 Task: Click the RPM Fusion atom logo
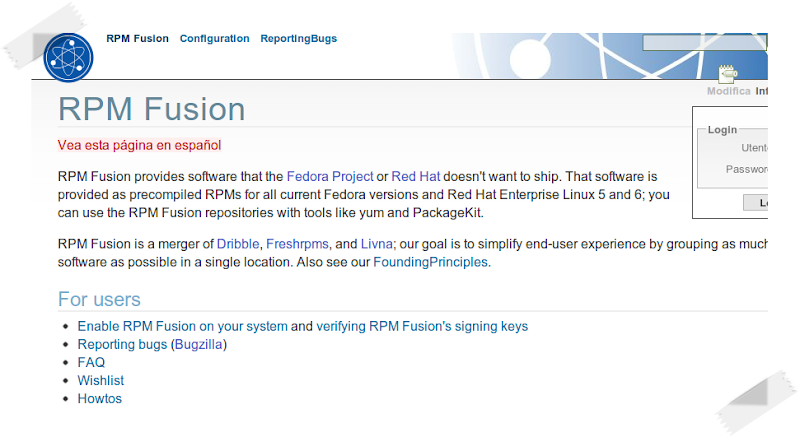[68, 57]
